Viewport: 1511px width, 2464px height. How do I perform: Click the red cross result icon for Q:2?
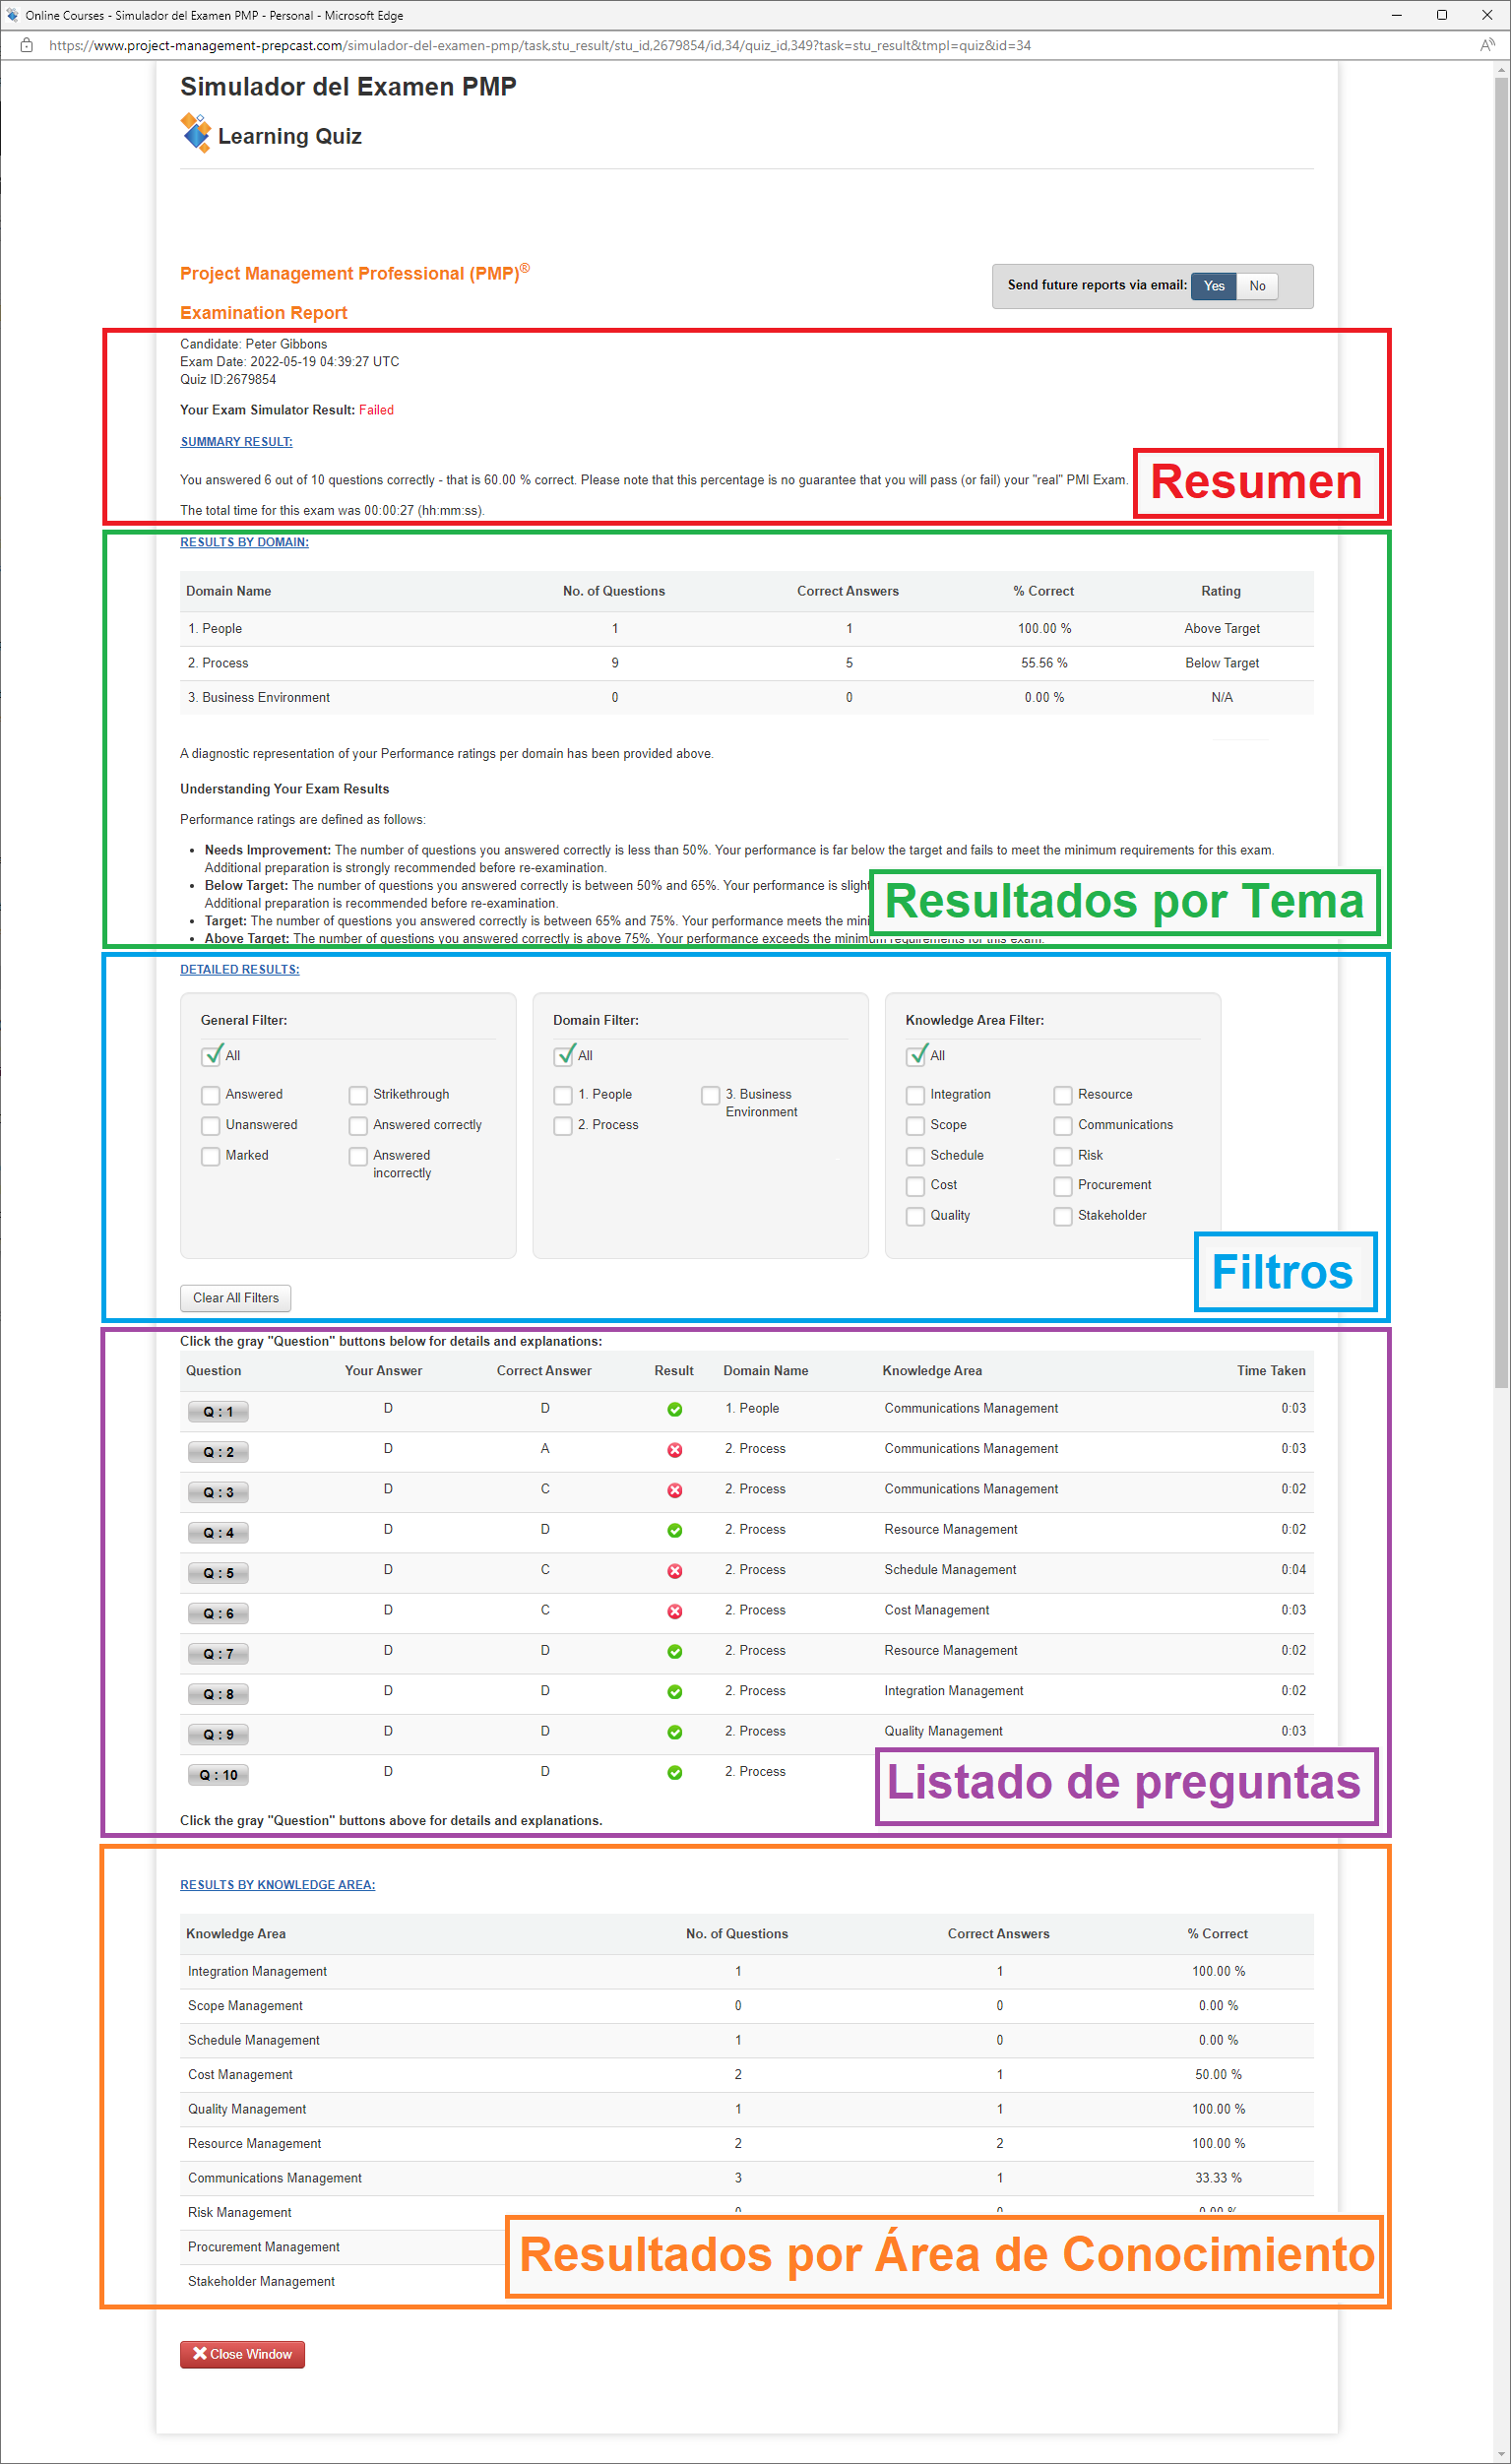675,1450
